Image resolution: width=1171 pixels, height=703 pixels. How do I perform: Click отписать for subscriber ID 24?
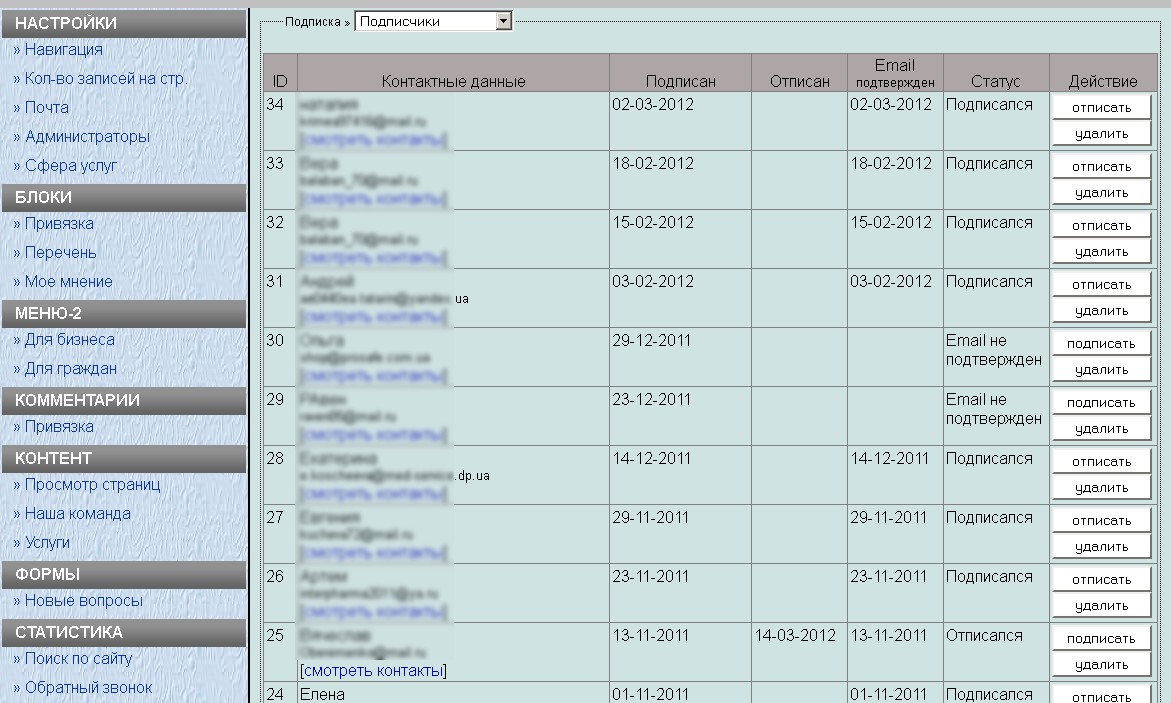1102,695
